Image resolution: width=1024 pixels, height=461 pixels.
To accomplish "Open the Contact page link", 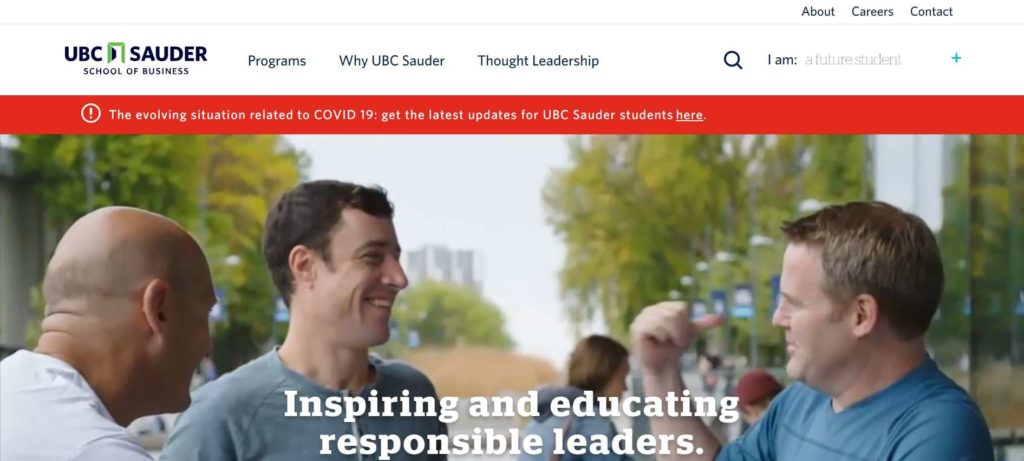I will (931, 12).
